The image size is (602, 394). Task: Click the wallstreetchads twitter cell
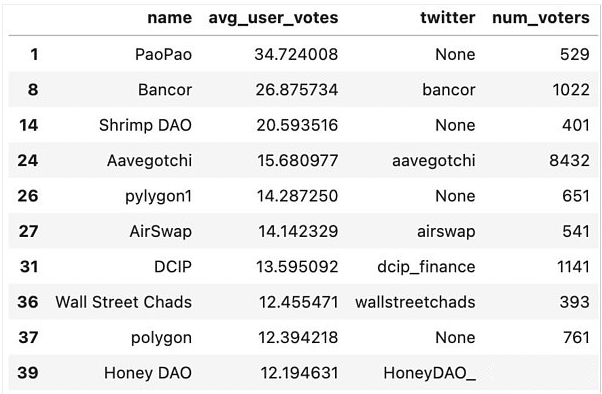click(x=415, y=302)
